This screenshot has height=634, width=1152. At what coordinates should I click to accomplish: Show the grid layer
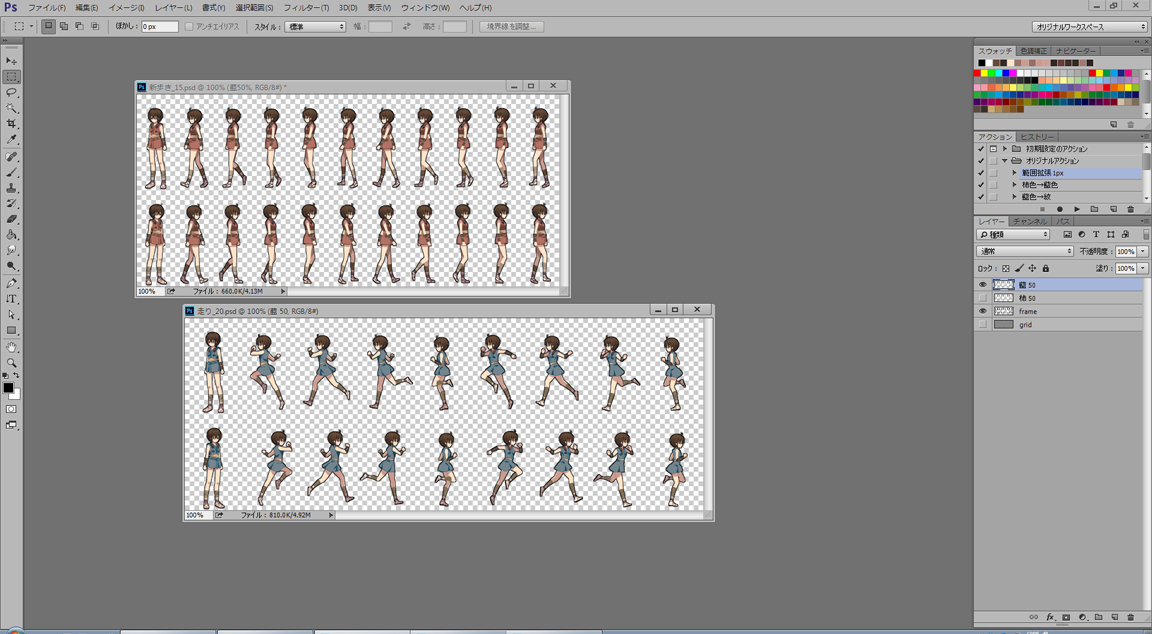tap(982, 324)
